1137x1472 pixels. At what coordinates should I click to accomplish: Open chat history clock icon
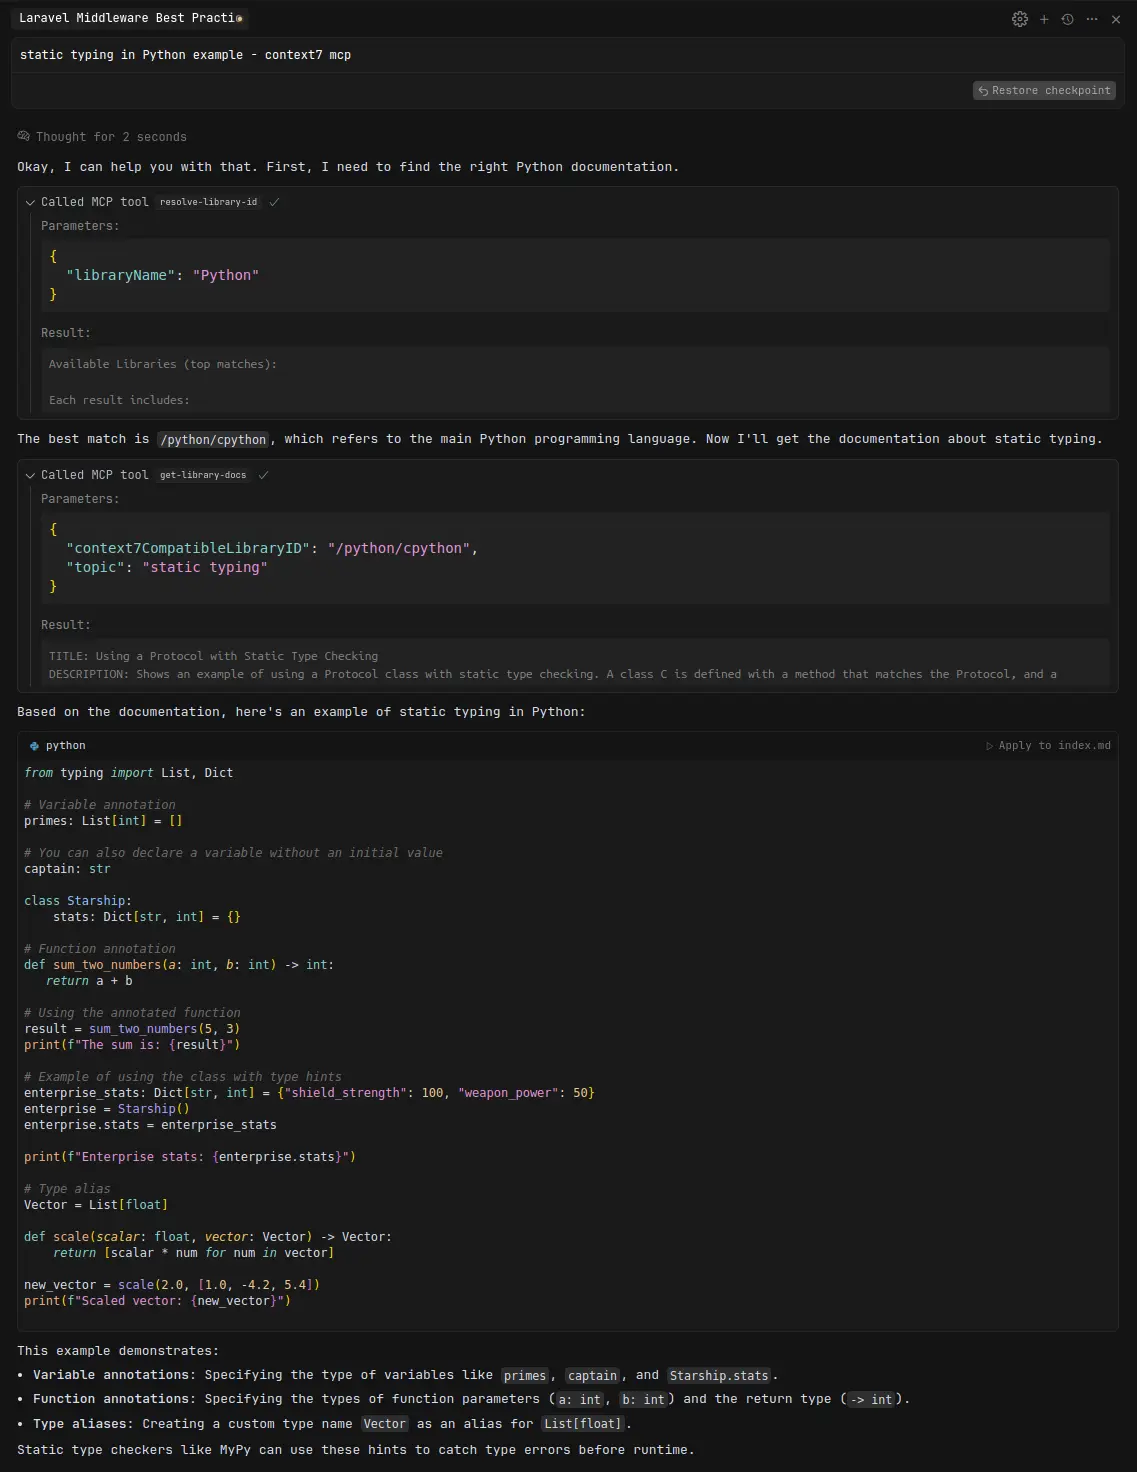click(1068, 19)
